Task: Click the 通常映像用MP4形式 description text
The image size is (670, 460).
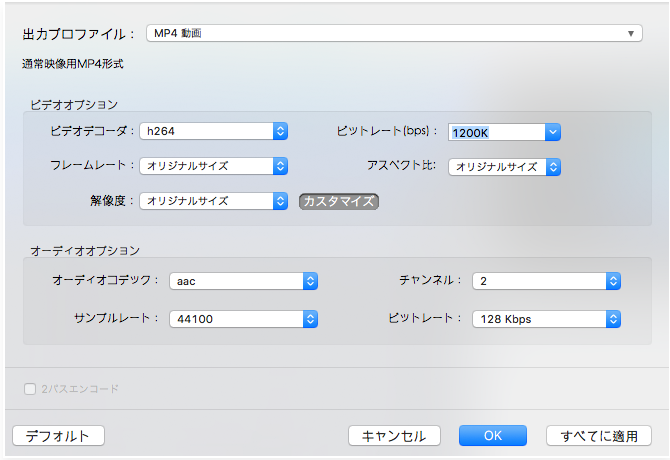Action: pos(72,65)
